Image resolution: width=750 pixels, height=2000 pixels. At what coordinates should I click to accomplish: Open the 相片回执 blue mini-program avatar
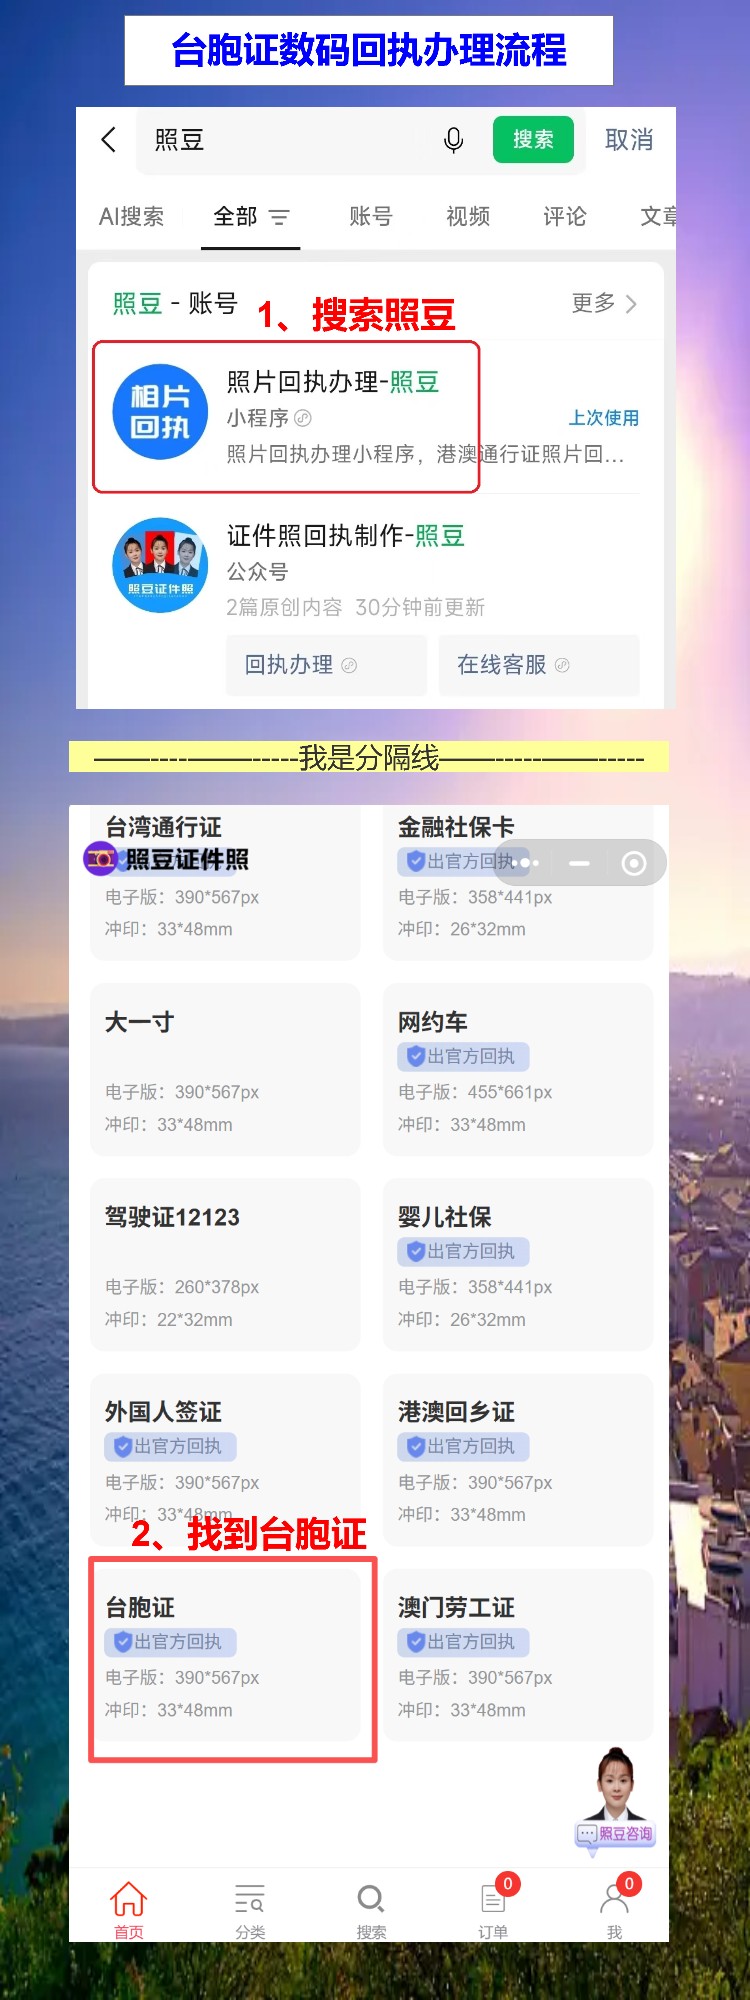pyautogui.click(x=160, y=412)
